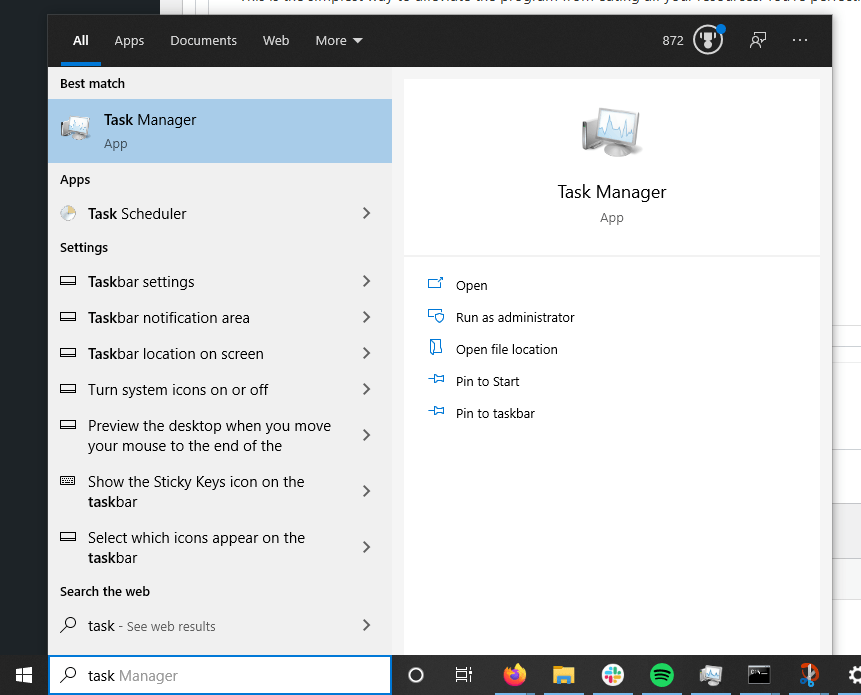
Task: Open the More filters dropdown
Action: (x=339, y=41)
